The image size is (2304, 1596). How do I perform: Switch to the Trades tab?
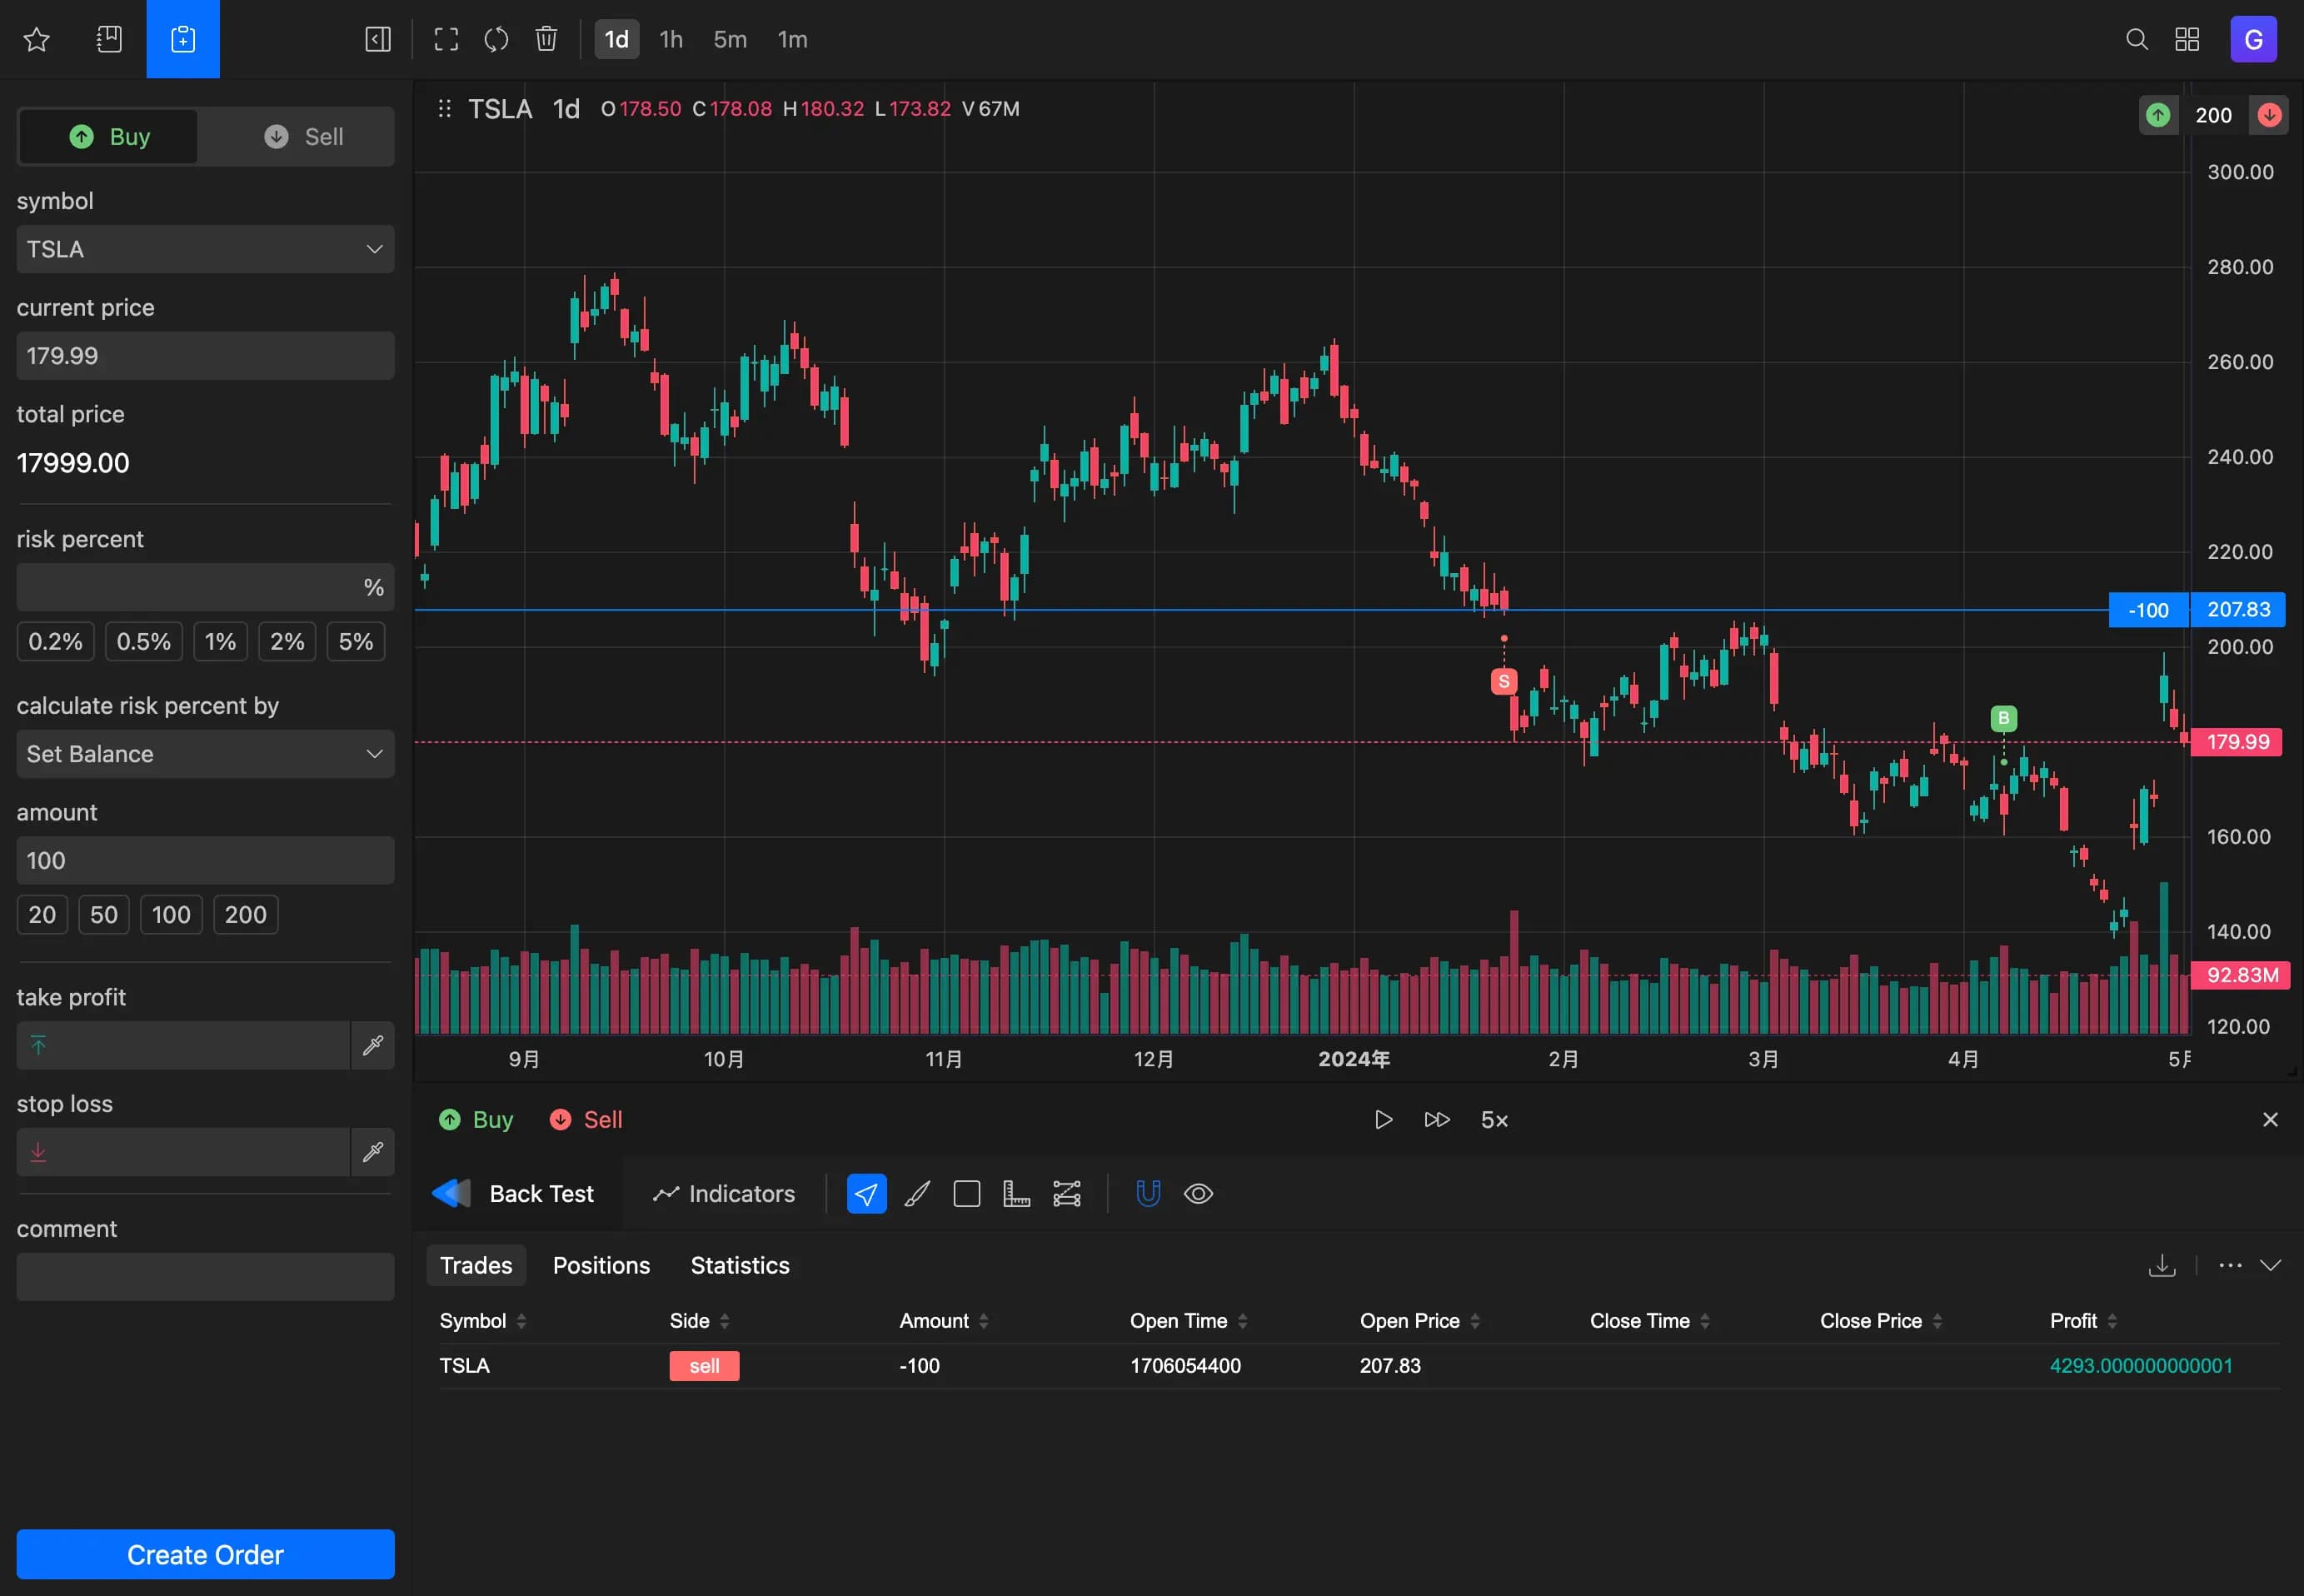(x=476, y=1265)
